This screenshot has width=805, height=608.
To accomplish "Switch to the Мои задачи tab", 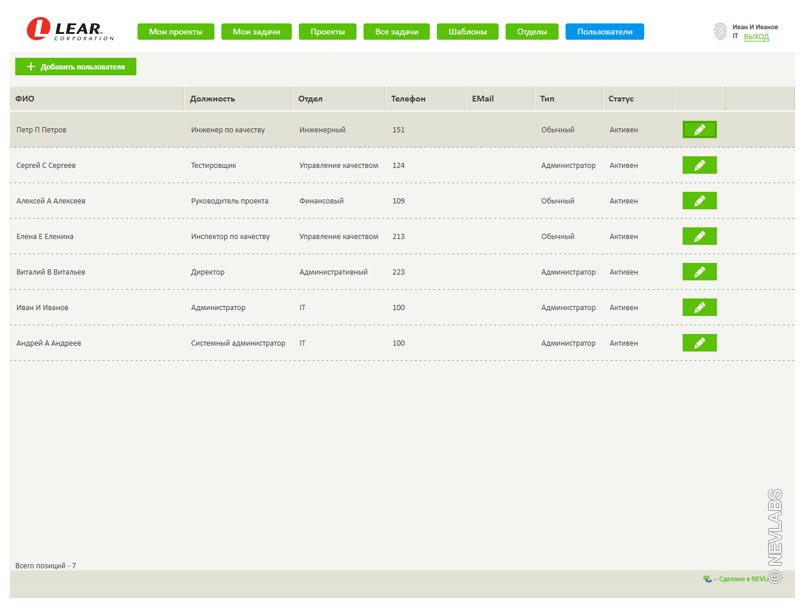I will click(256, 32).
